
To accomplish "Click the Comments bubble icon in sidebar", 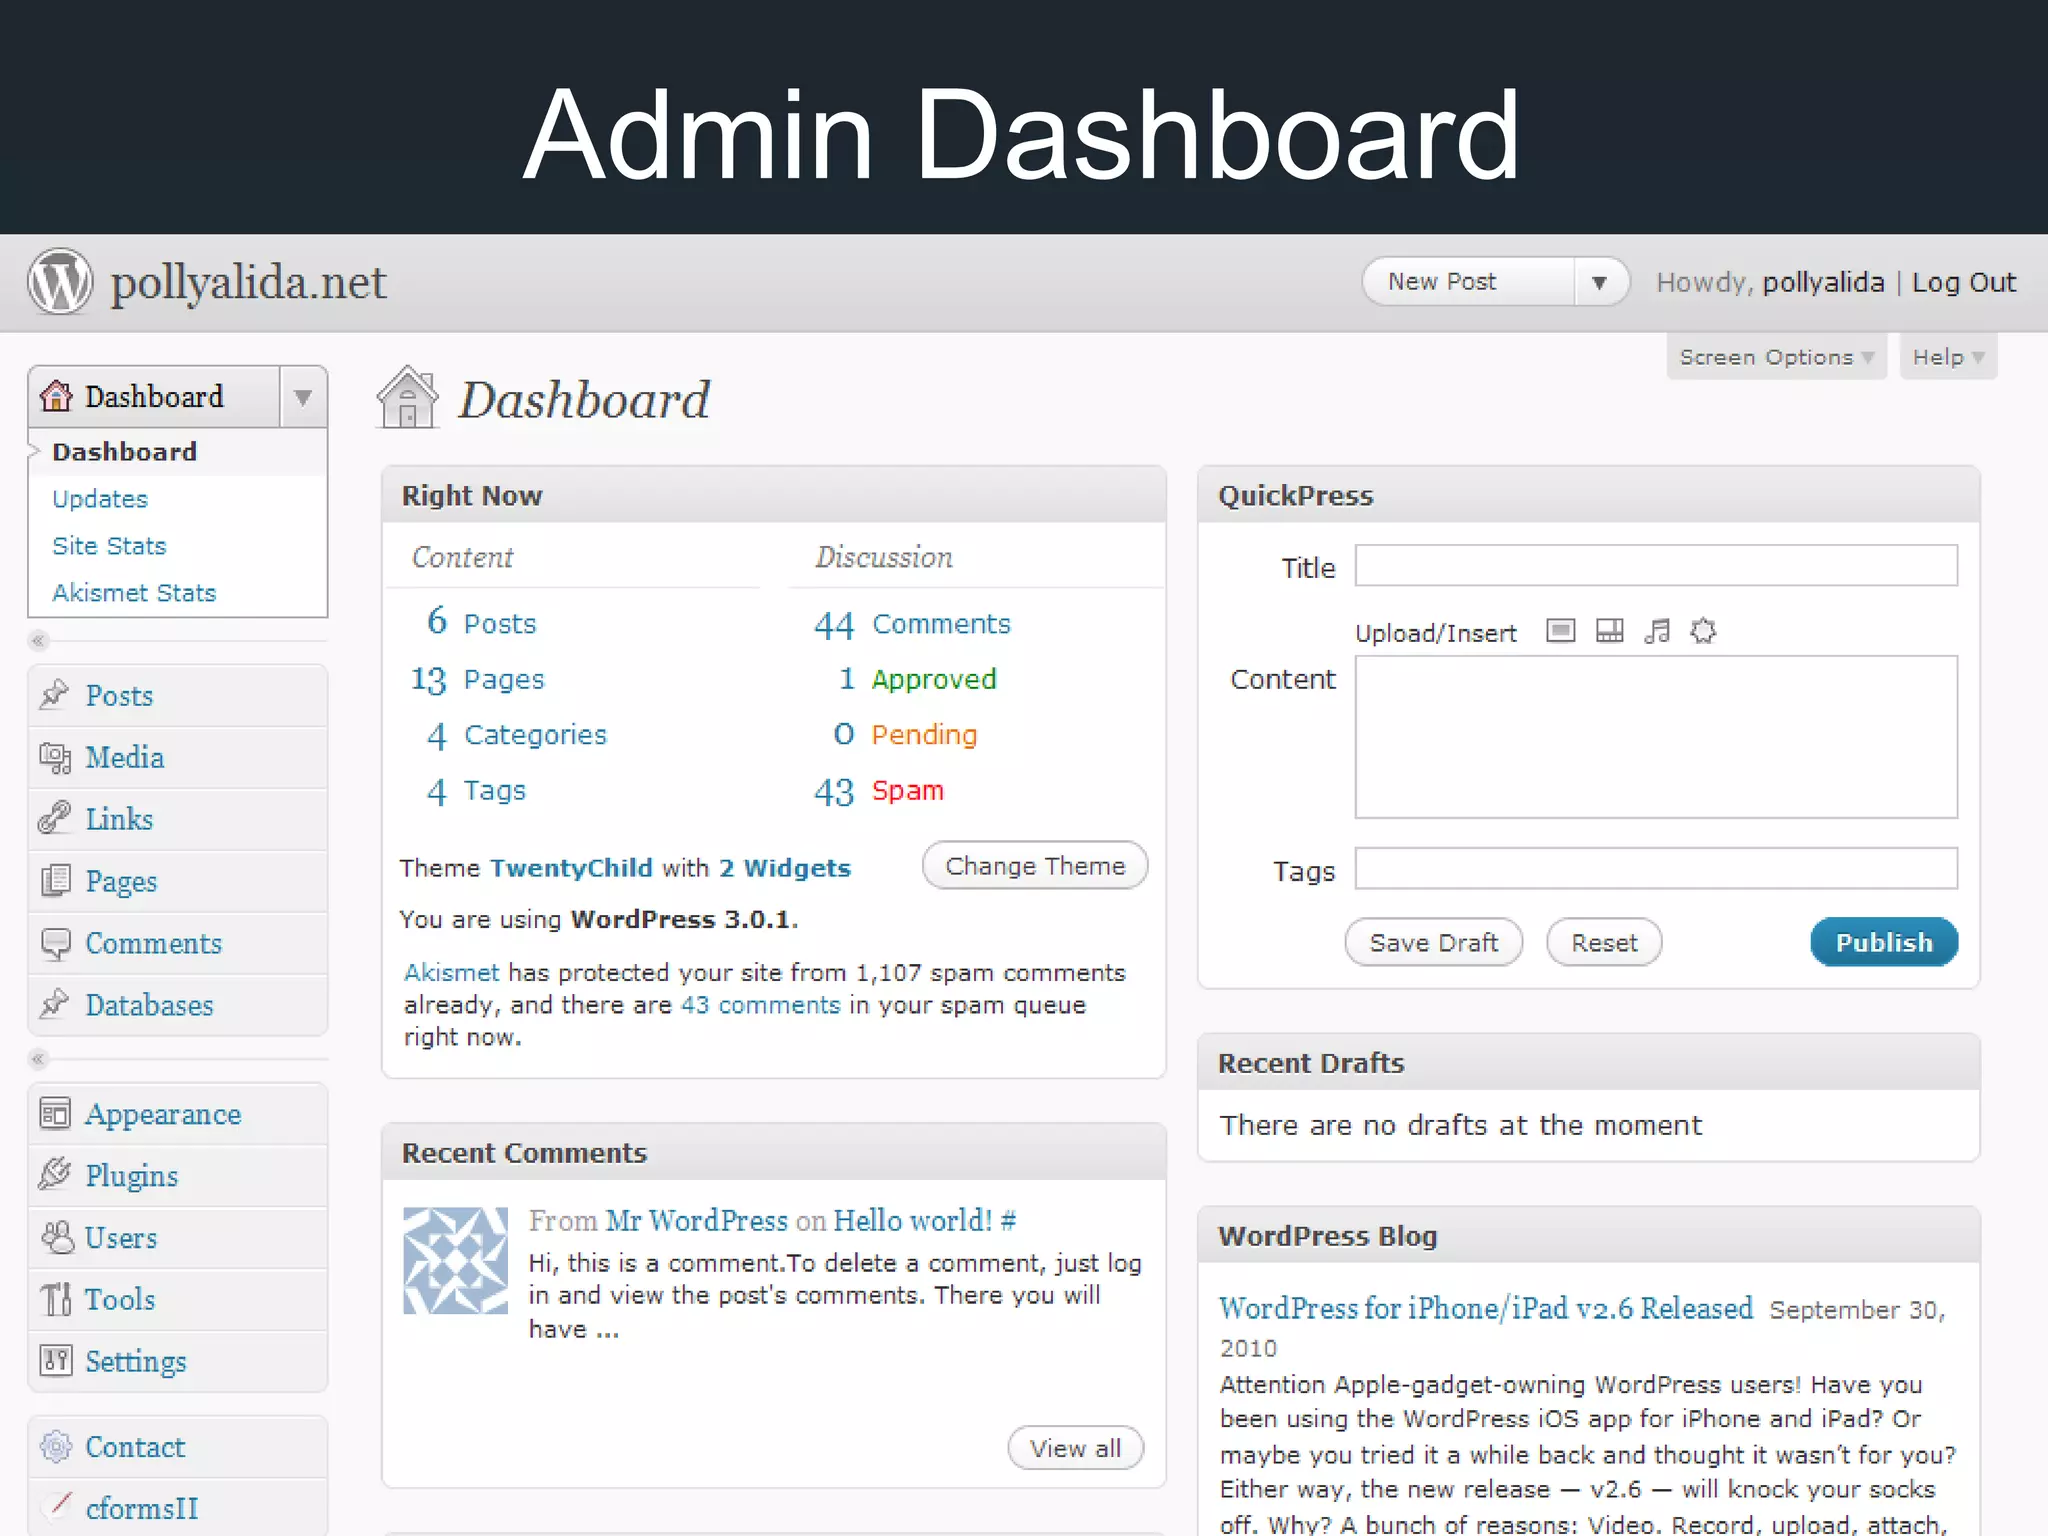I will pyautogui.click(x=55, y=943).
